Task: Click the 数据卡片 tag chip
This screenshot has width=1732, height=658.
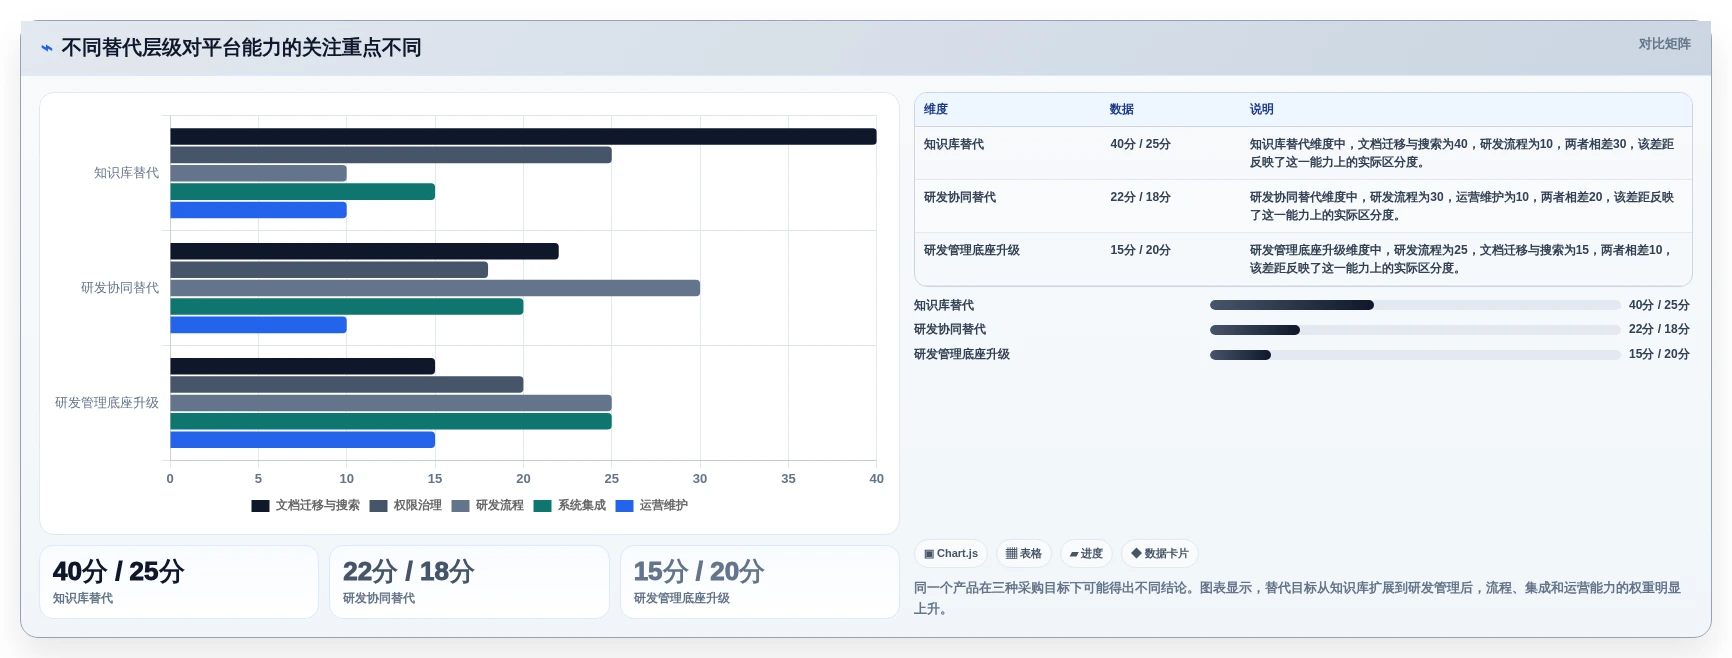Action: (x=1160, y=553)
